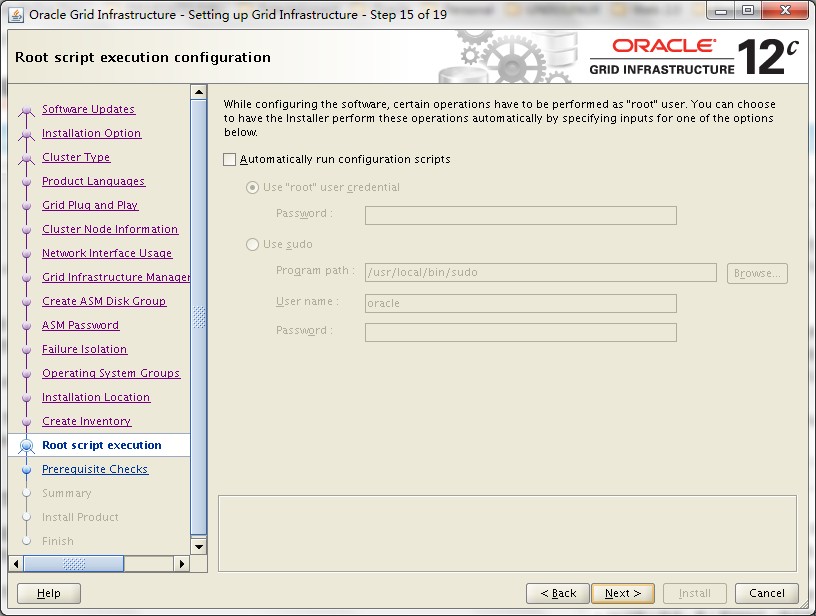Click the horizontal scroll right arrow
816x616 pixels.
pyautogui.click(x=181, y=563)
